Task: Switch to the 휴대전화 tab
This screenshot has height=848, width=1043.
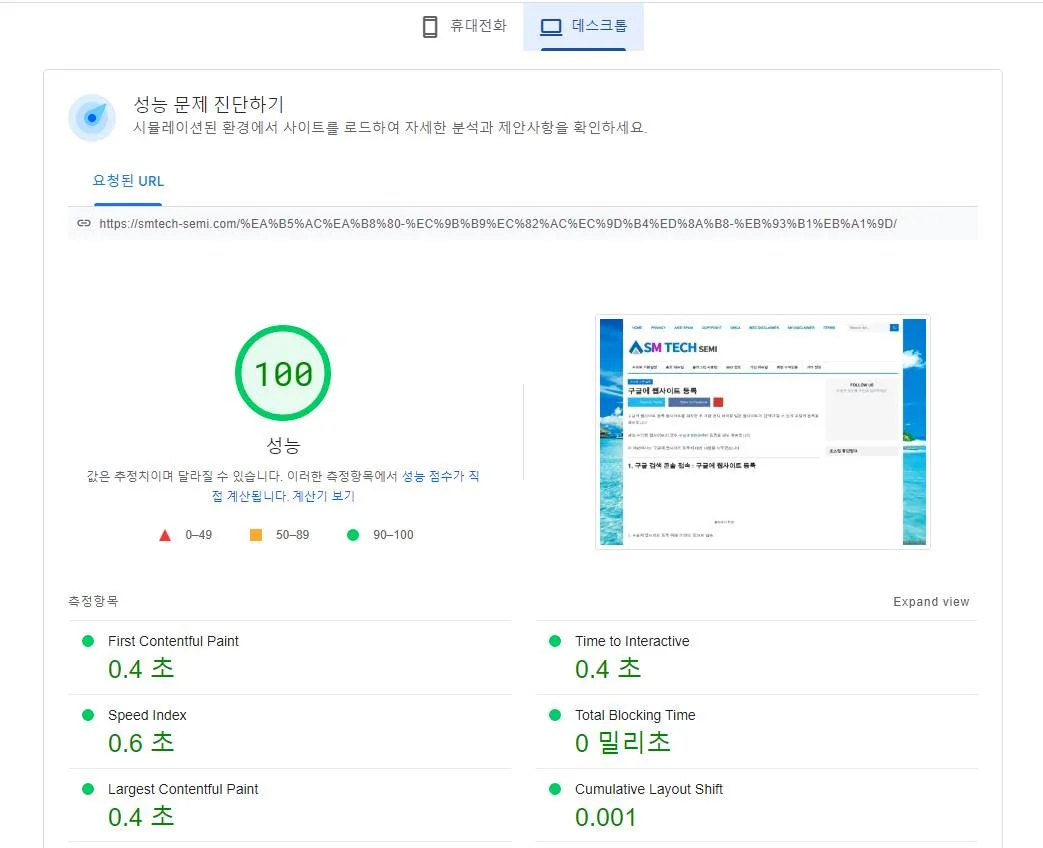Action: (462, 25)
